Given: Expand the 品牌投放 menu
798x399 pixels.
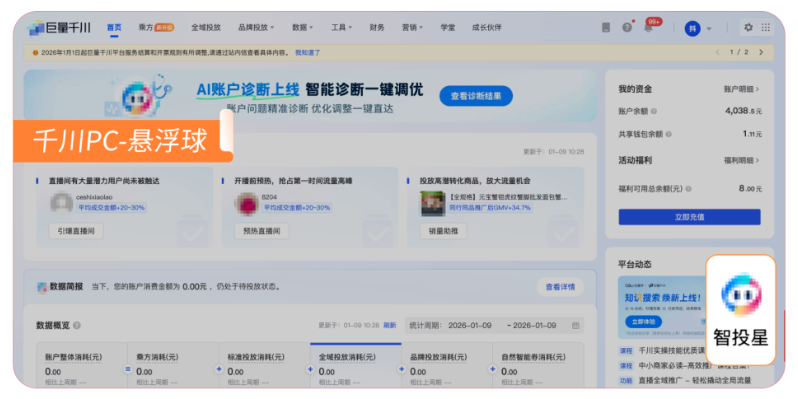Looking at the screenshot, I should (x=256, y=27).
